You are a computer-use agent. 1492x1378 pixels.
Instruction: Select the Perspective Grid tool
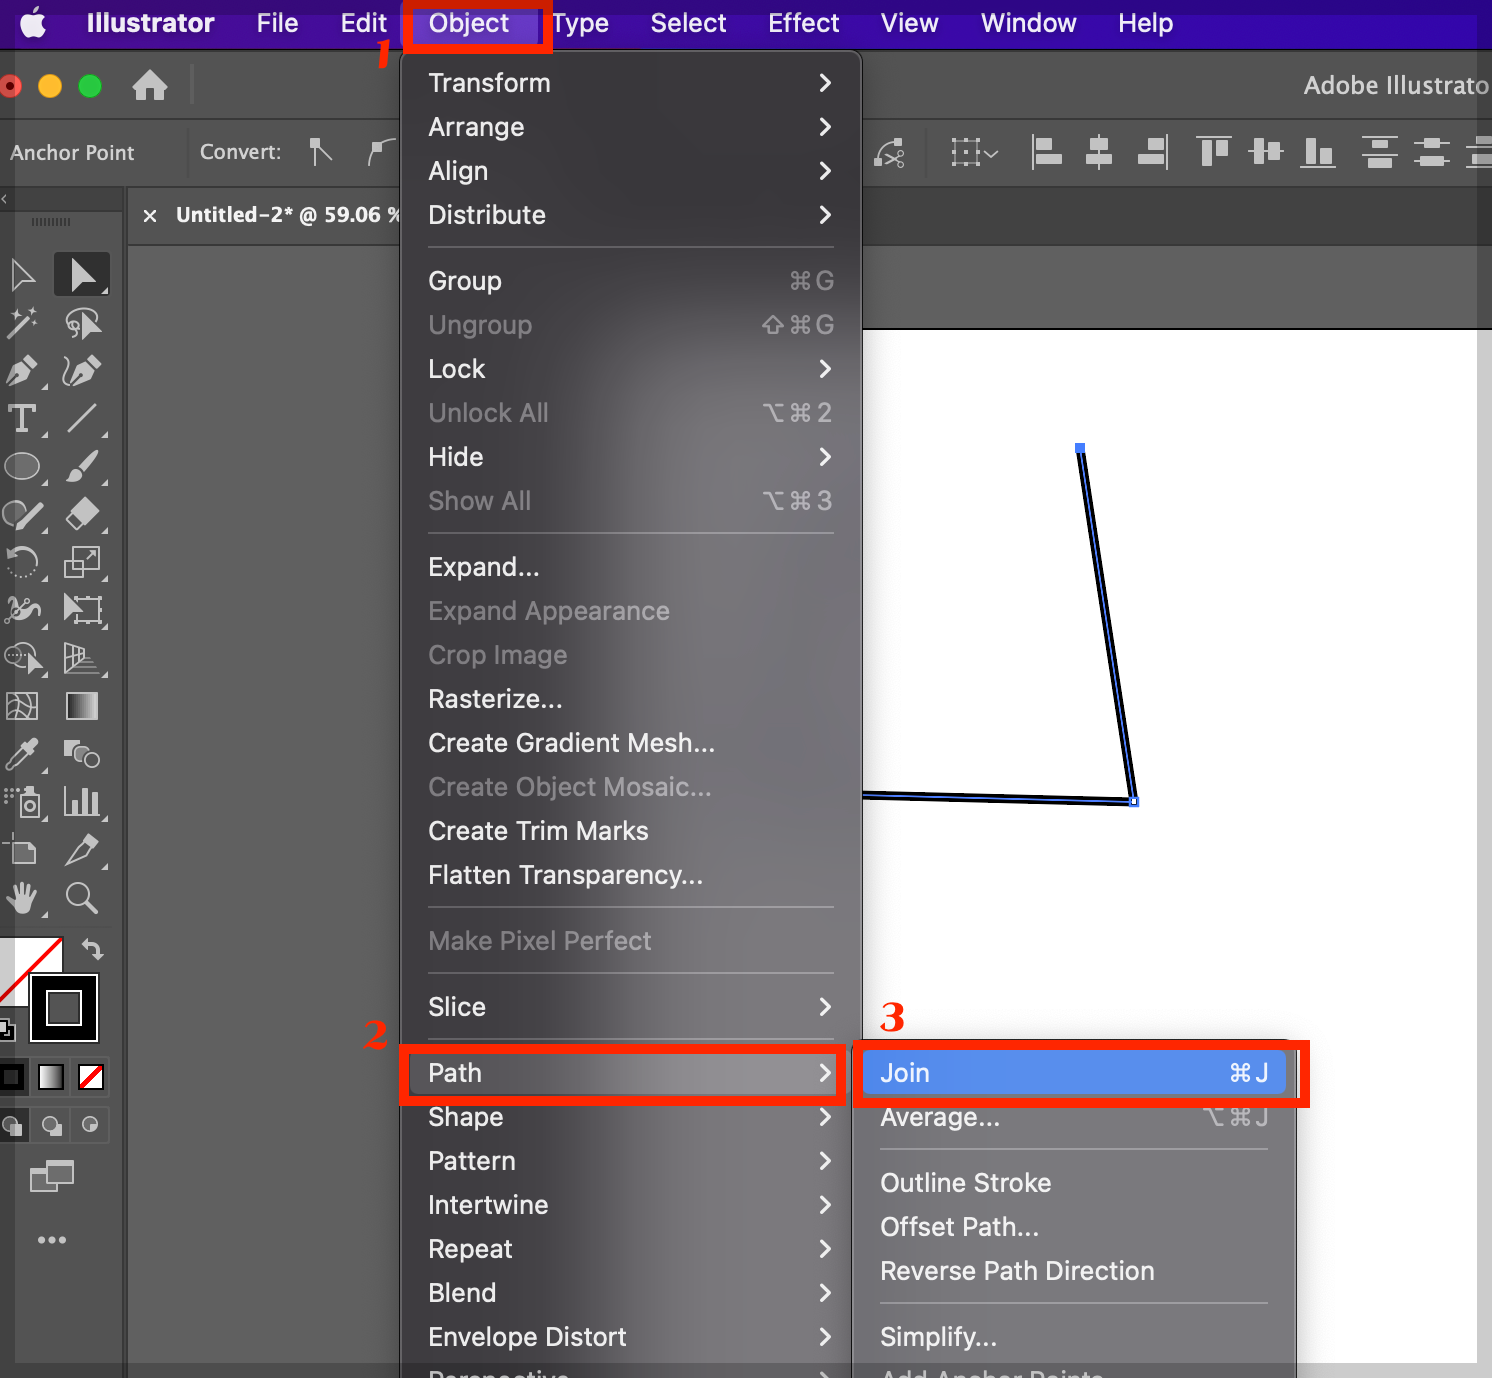coord(82,658)
